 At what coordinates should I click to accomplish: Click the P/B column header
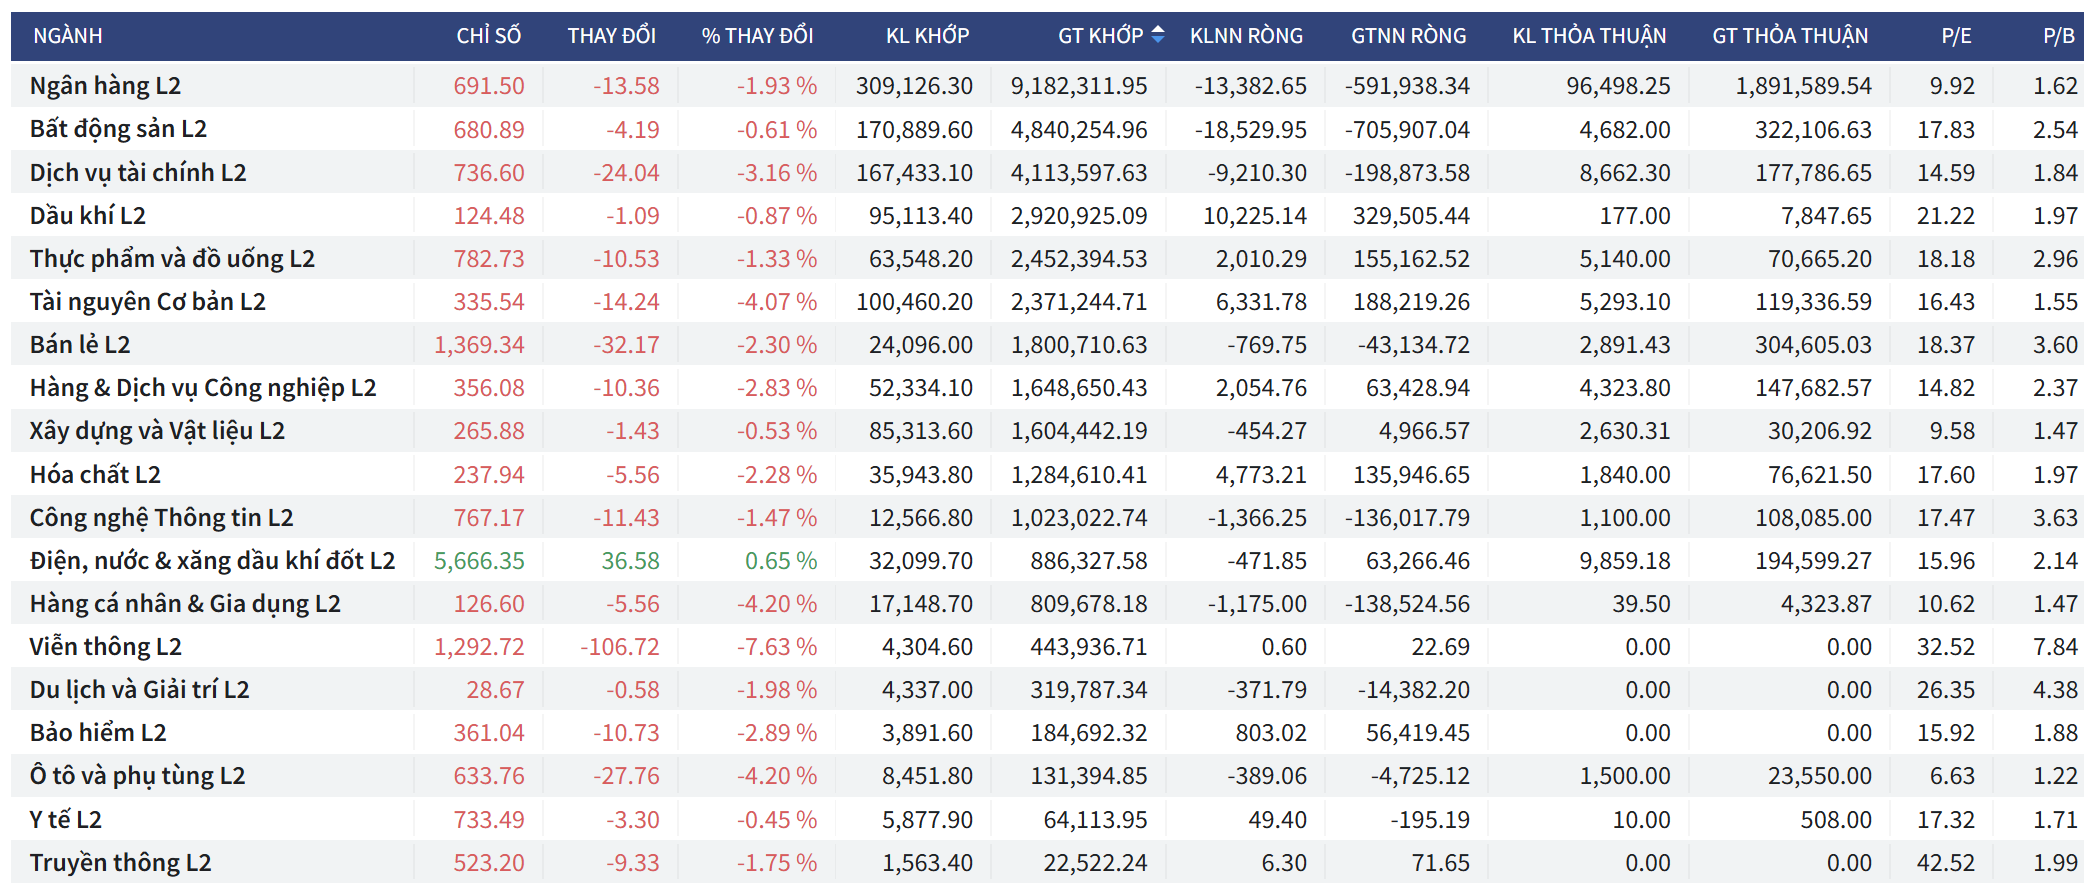[2058, 36]
